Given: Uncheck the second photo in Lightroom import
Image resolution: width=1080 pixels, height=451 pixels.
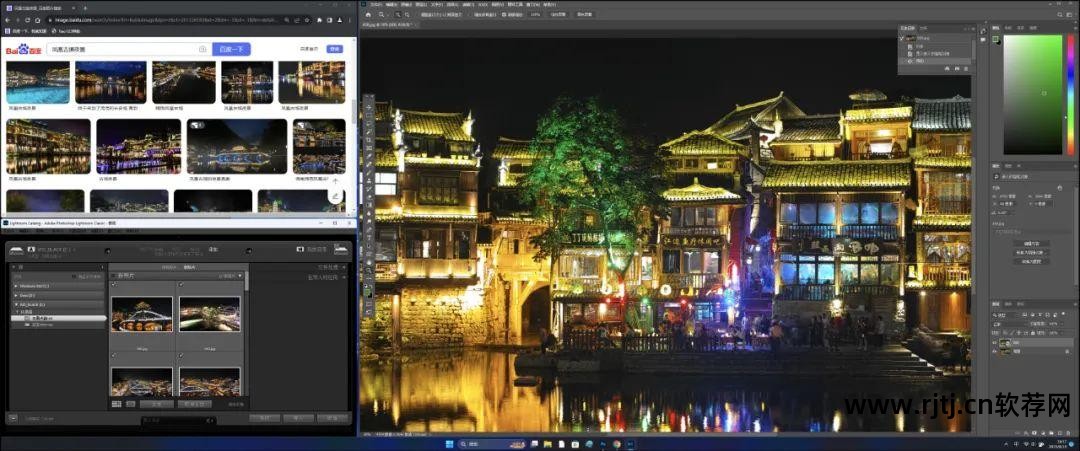Looking at the screenshot, I should tap(181, 285).
